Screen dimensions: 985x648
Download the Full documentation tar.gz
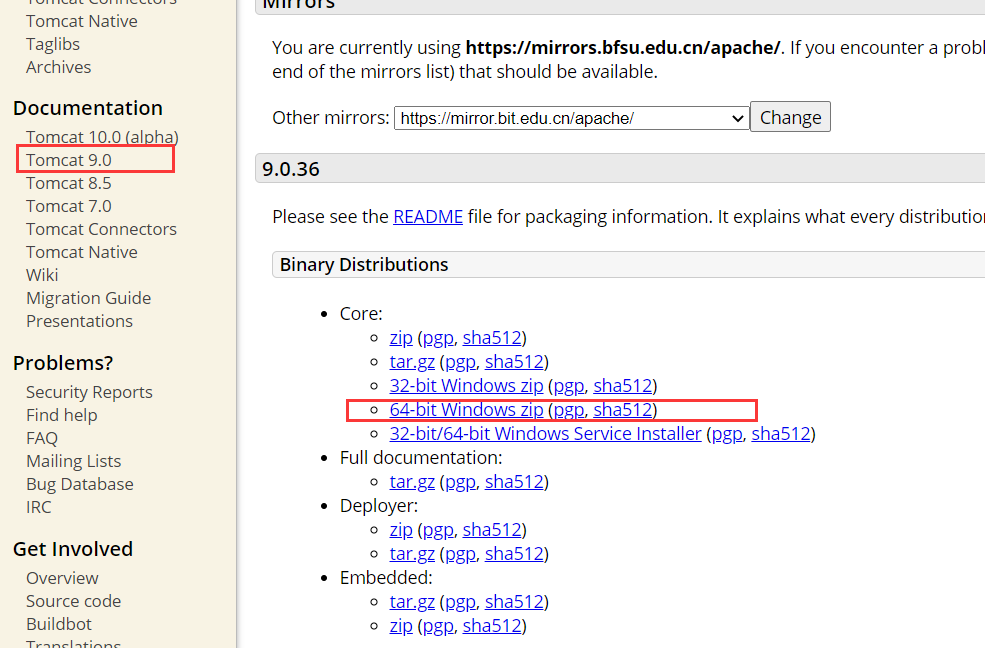[412, 482]
